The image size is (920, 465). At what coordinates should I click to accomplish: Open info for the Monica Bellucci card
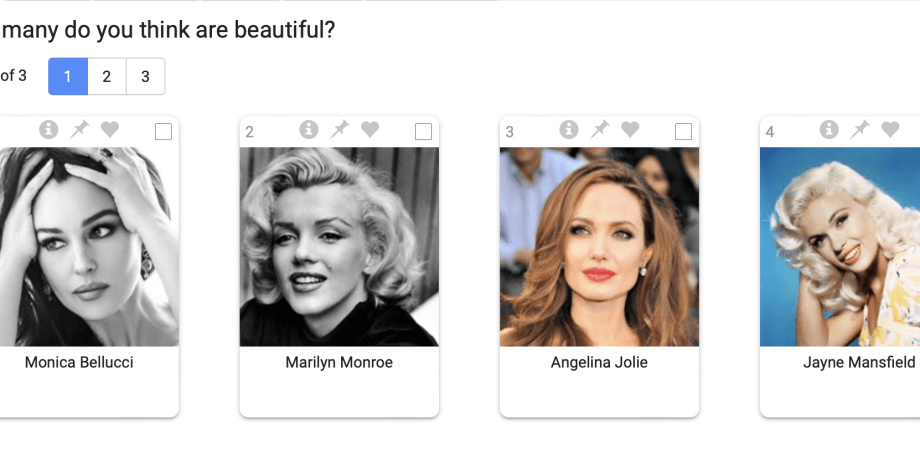tap(49, 129)
